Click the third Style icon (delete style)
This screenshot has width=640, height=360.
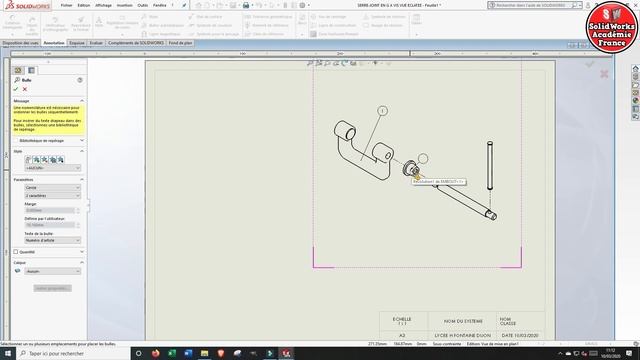(x=44, y=160)
